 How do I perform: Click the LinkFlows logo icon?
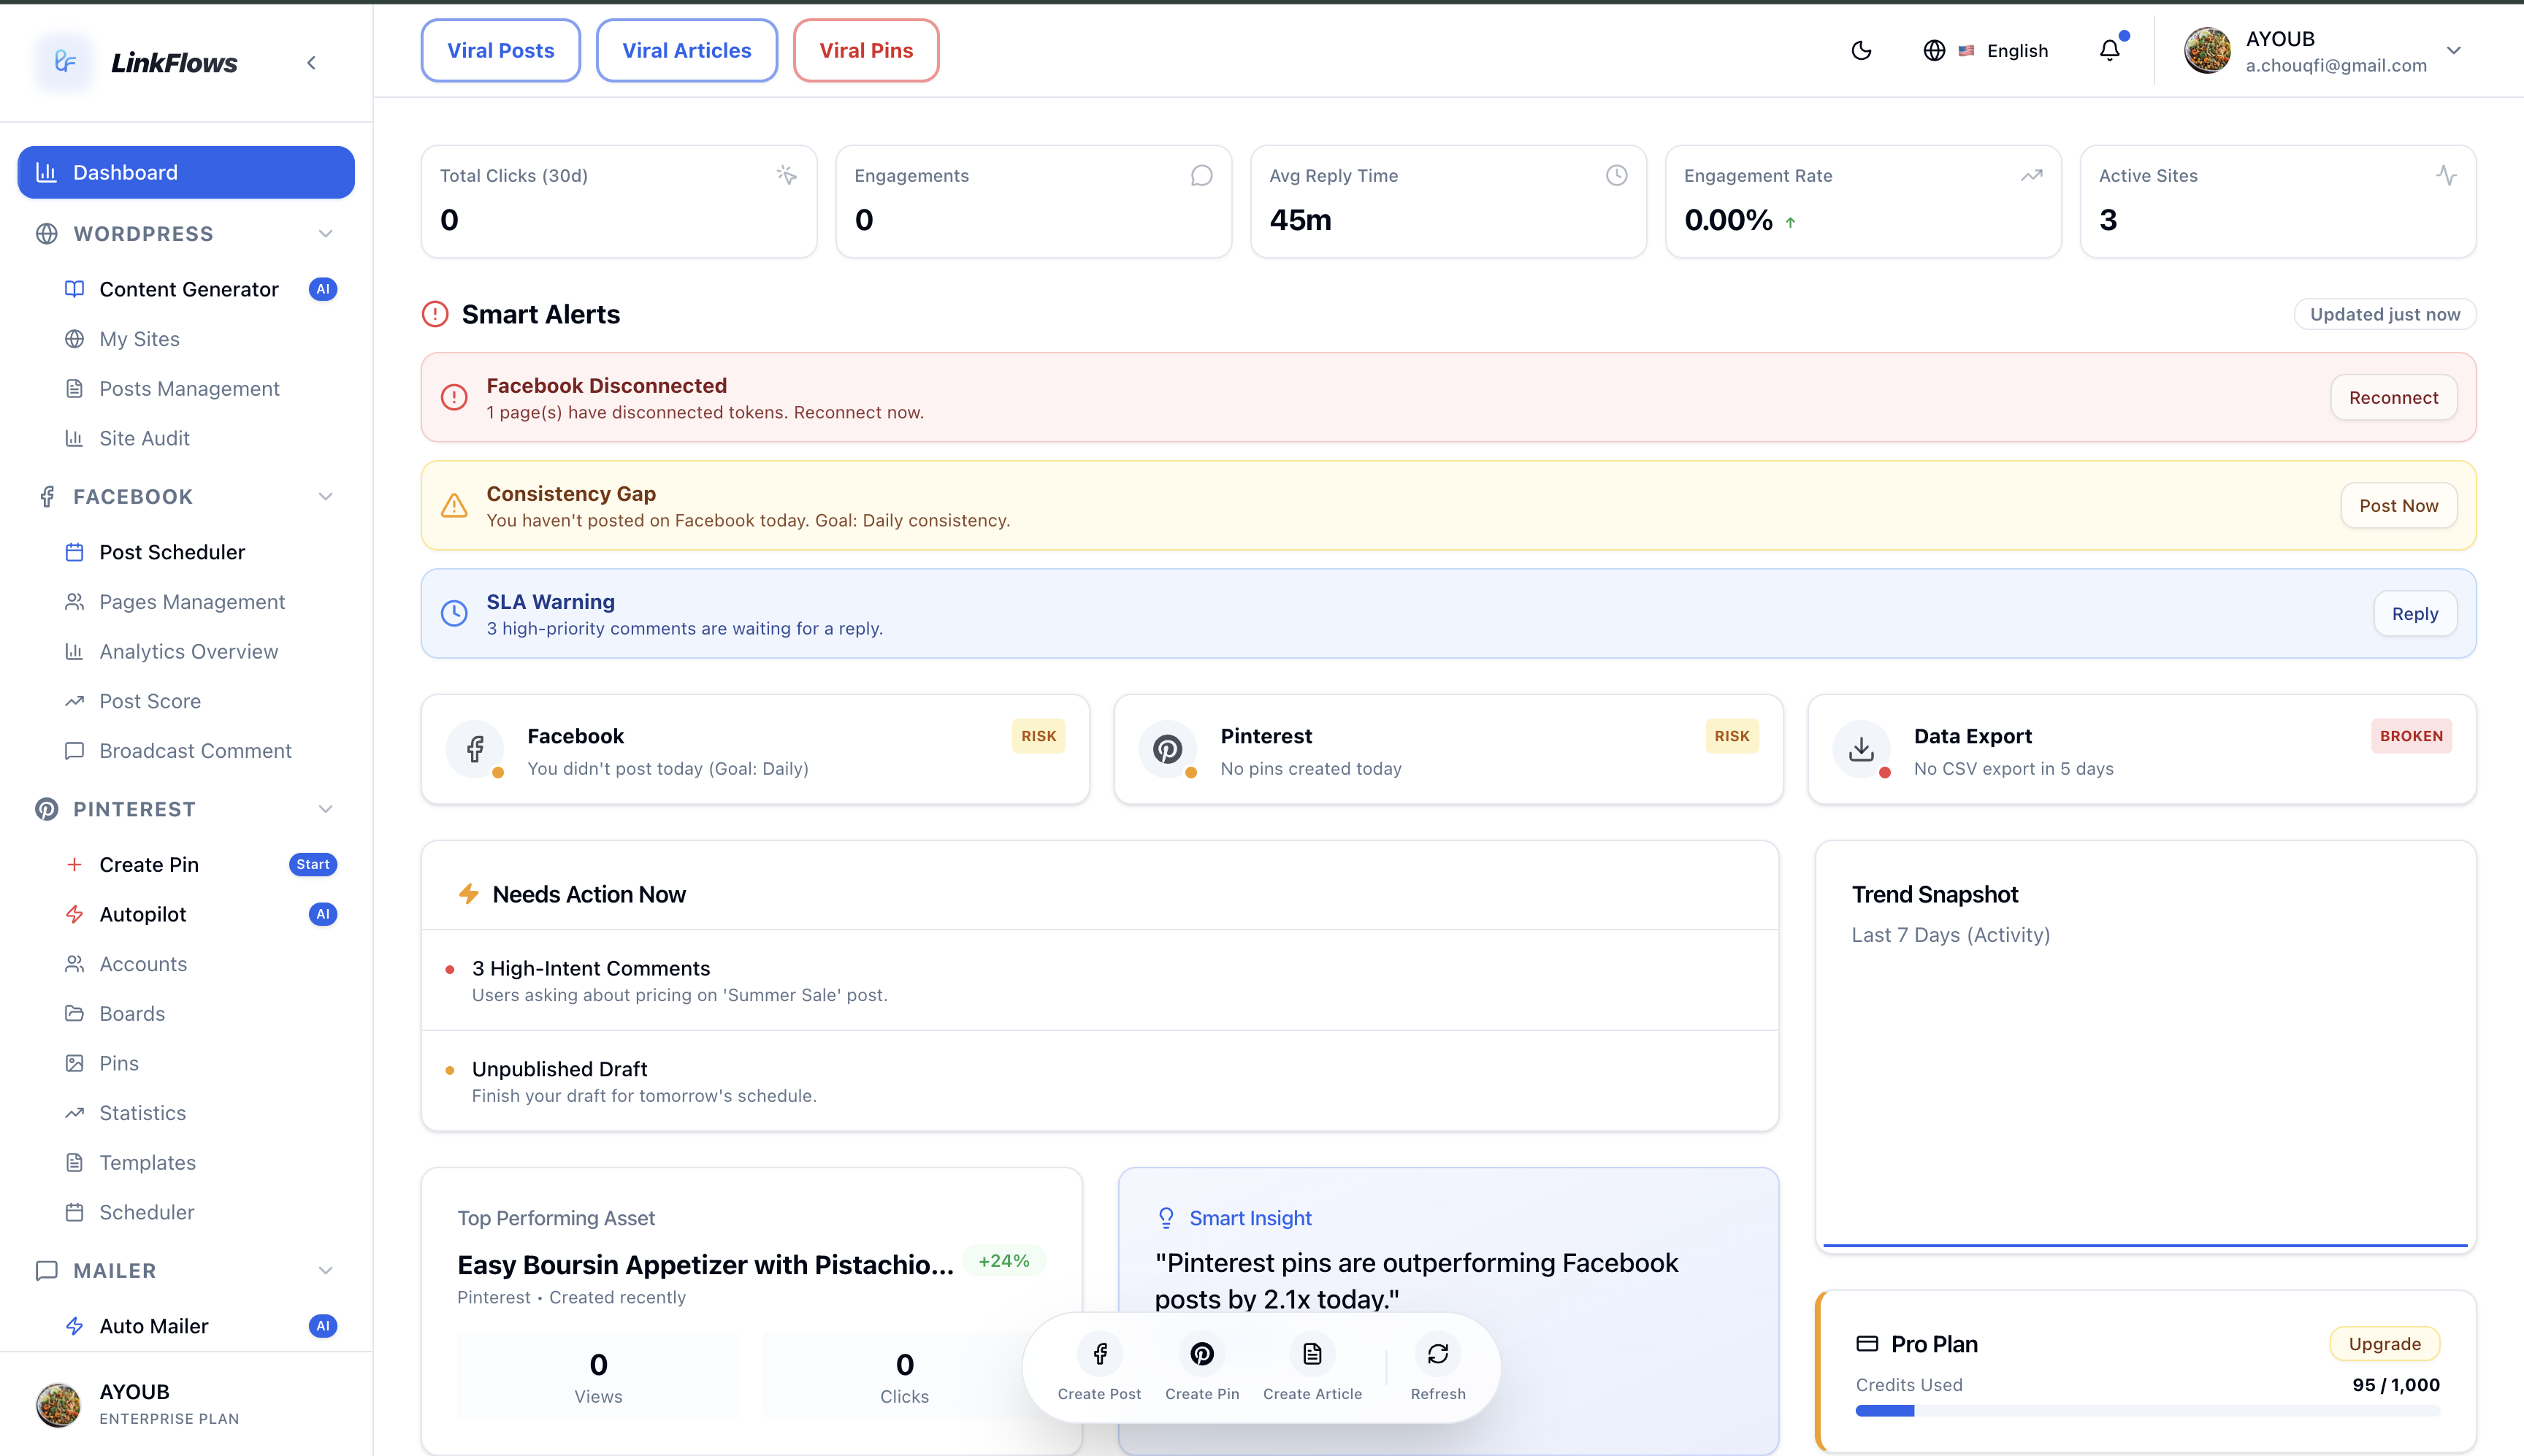click(x=65, y=62)
